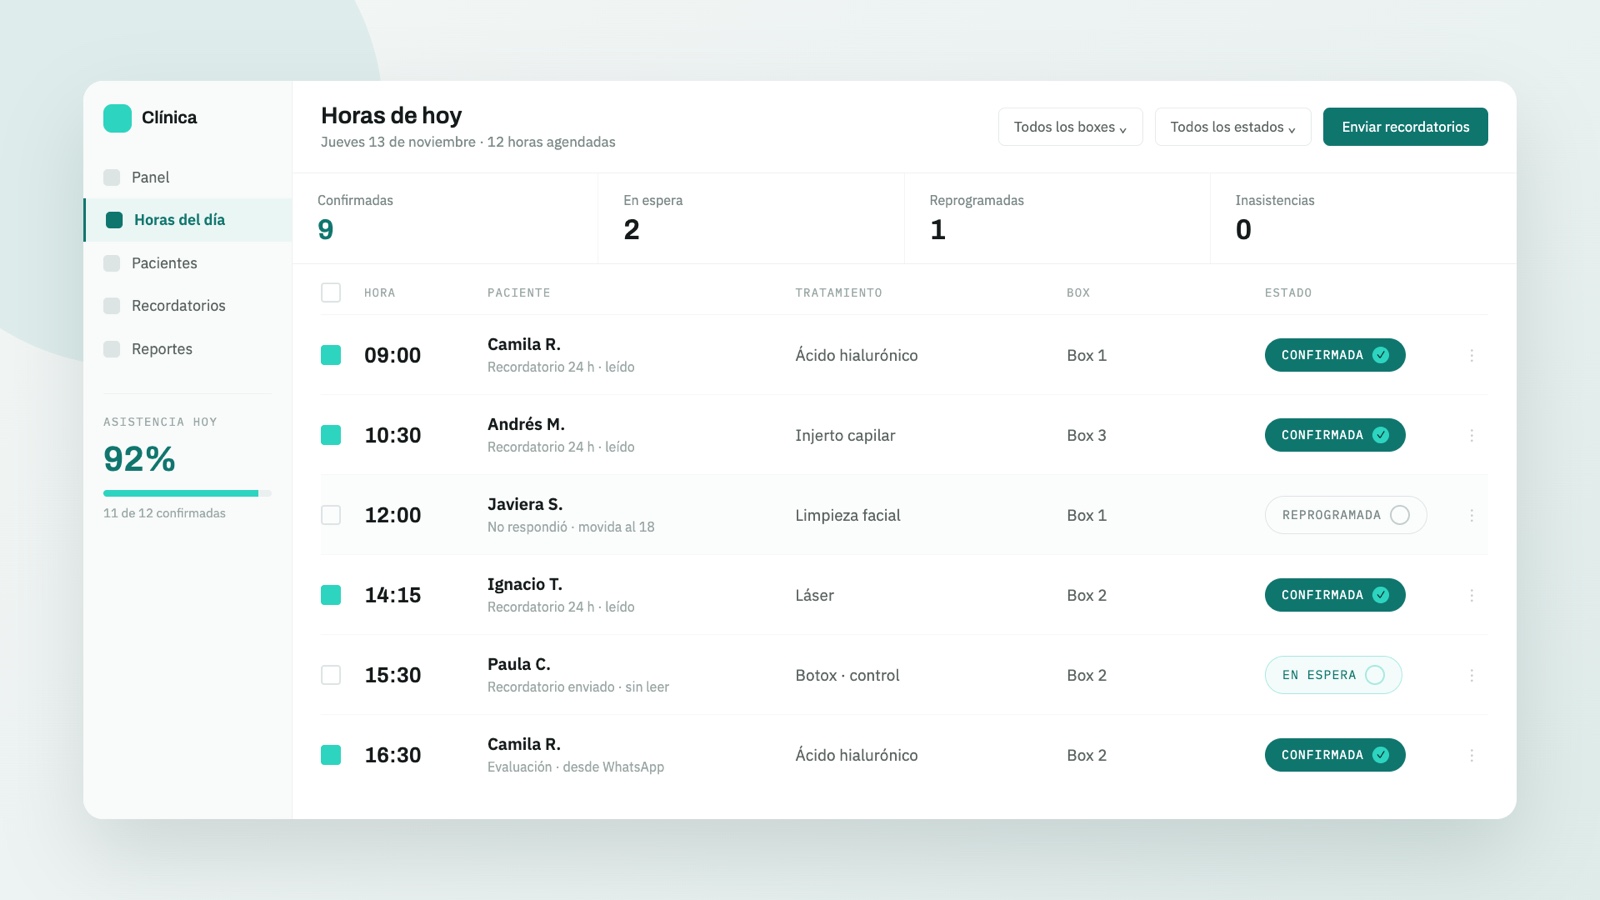Click REPROGRAMADA badge for Javiera S.
The width and height of the screenshot is (1600, 900).
[1346, 515]
